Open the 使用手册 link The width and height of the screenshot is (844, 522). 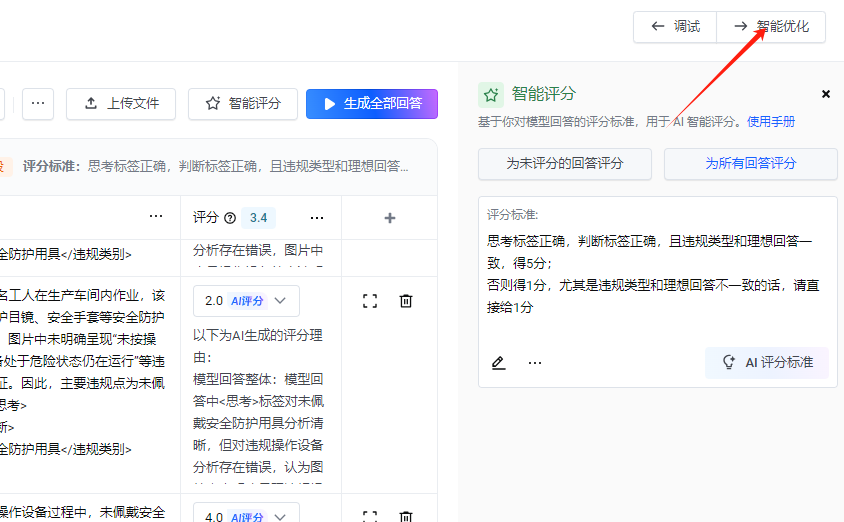pos(771,122)
